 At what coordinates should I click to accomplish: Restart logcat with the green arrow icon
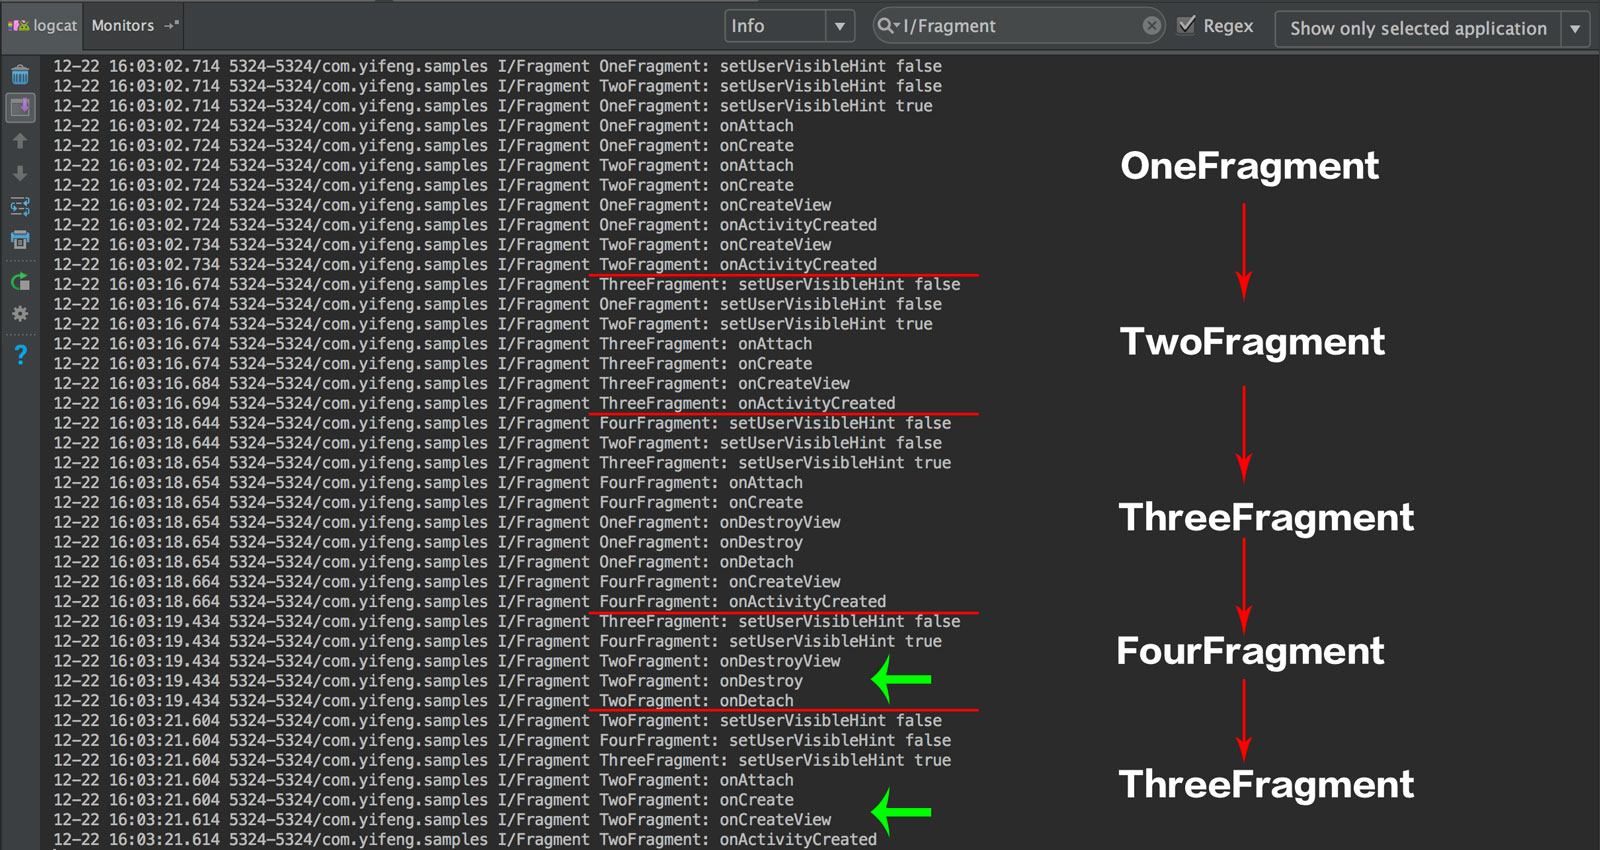pos(20,282)
